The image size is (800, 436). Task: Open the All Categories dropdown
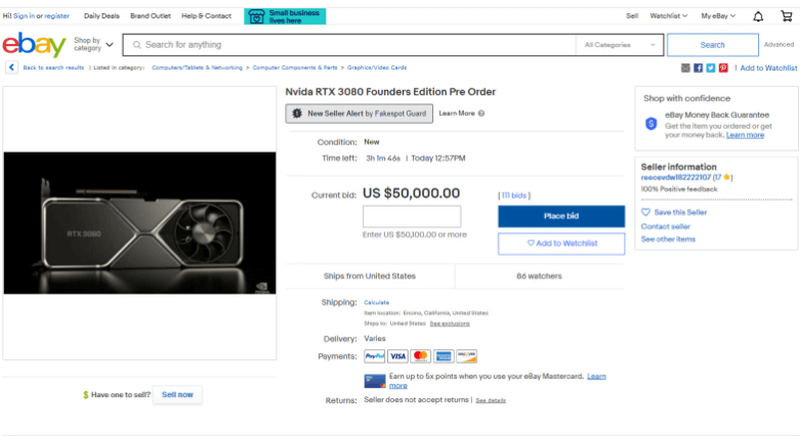pyautogui.click(x=619, y=45)
